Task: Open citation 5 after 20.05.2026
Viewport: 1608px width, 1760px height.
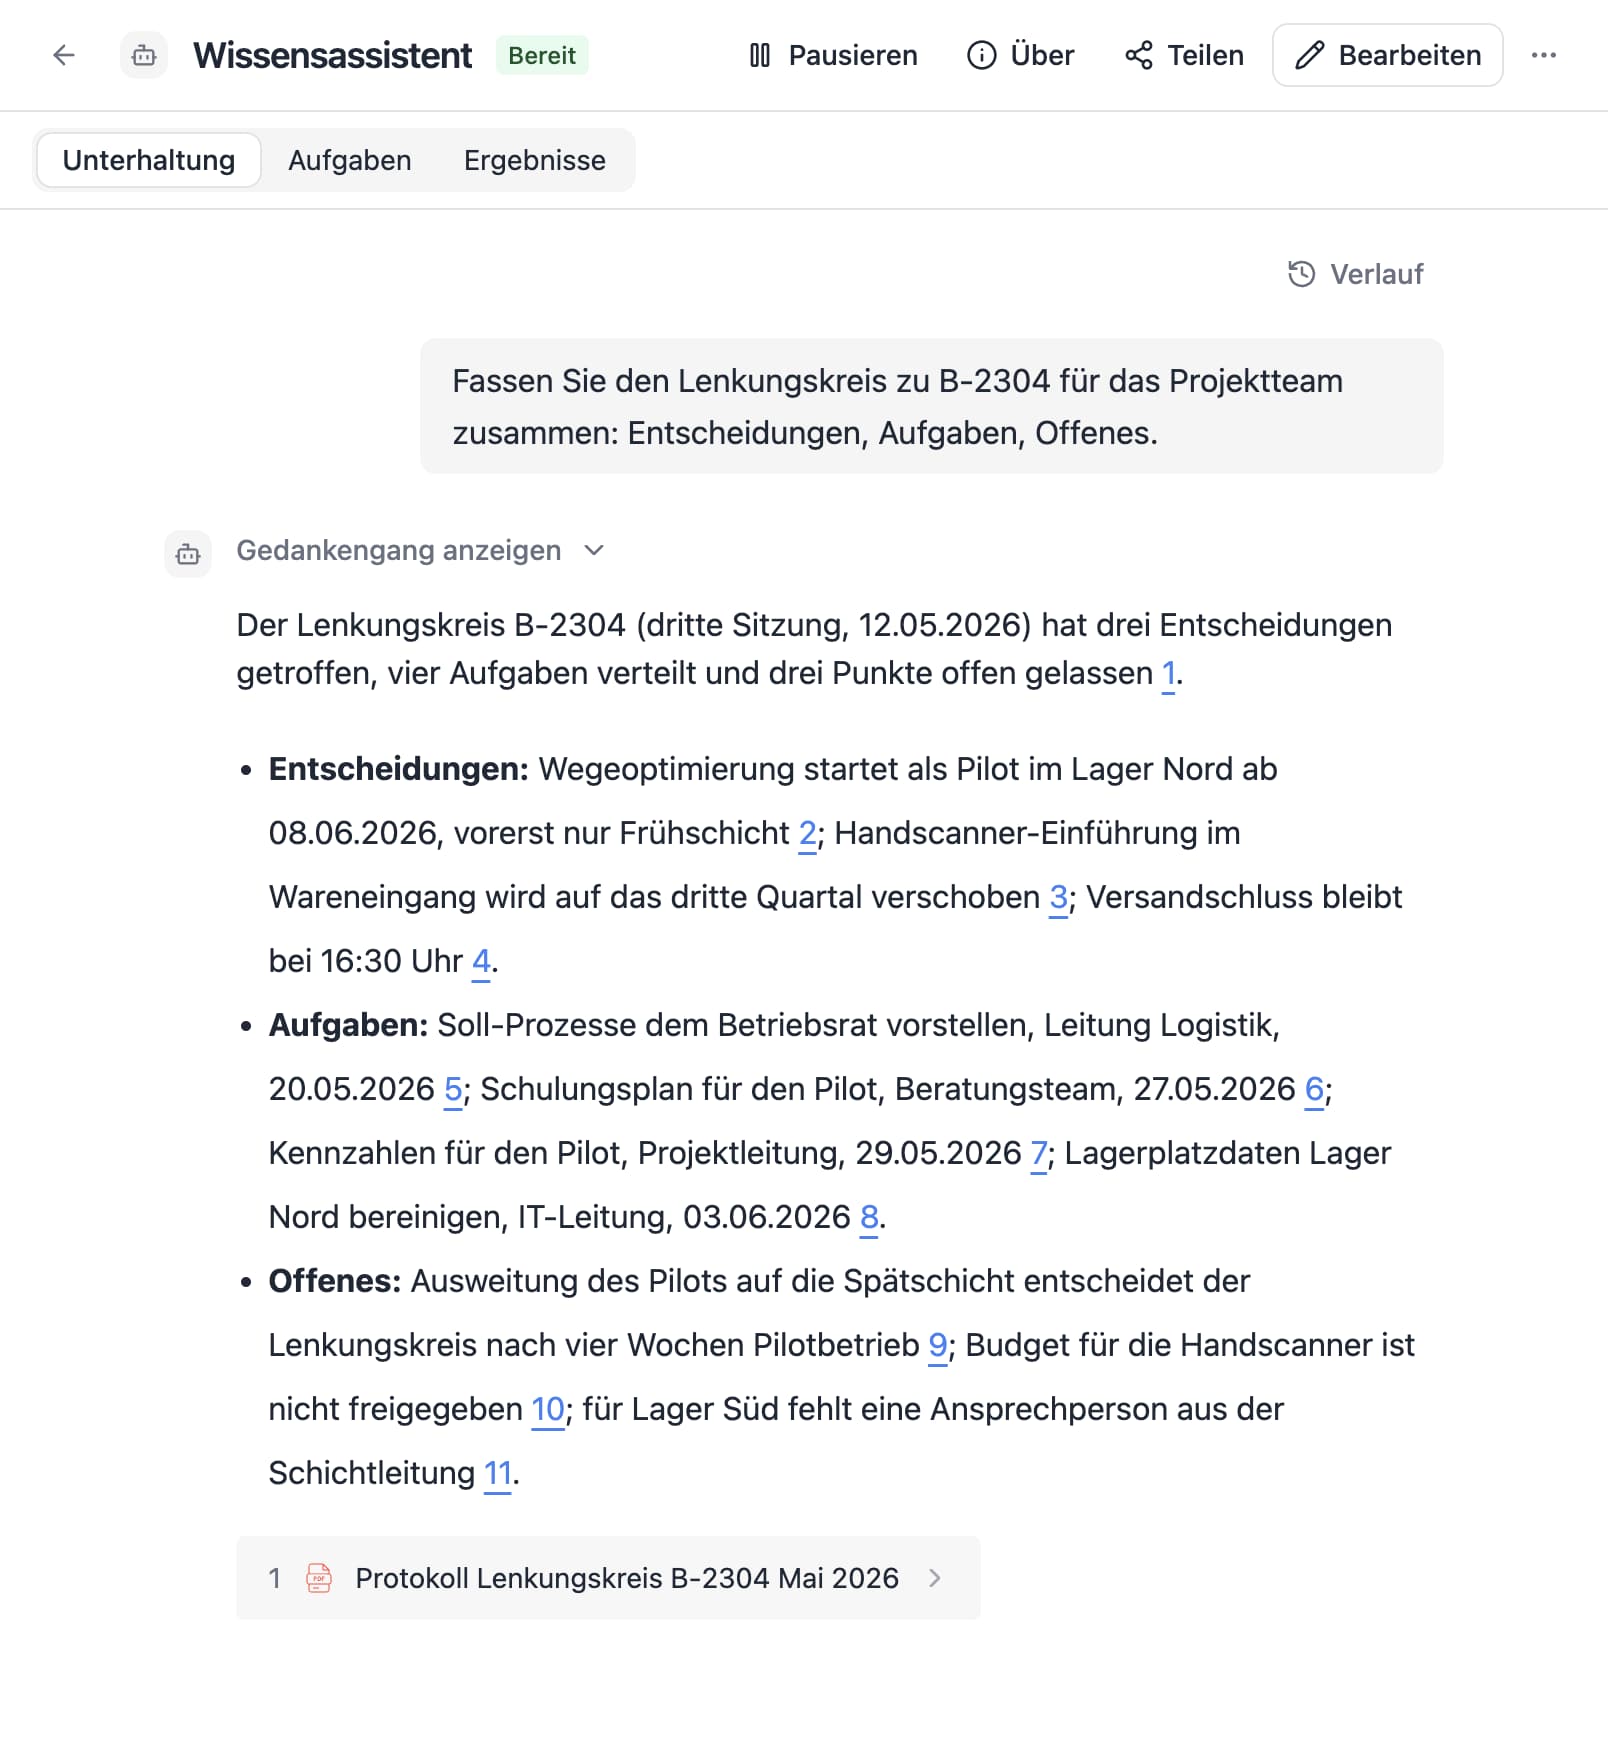Action: pyautogui.click(x=453, y=1090)
